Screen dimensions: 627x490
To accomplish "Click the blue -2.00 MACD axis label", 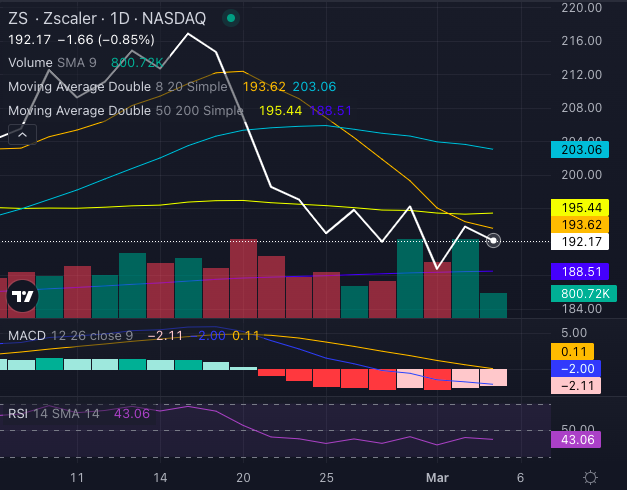I will click(x=577, y=369).
